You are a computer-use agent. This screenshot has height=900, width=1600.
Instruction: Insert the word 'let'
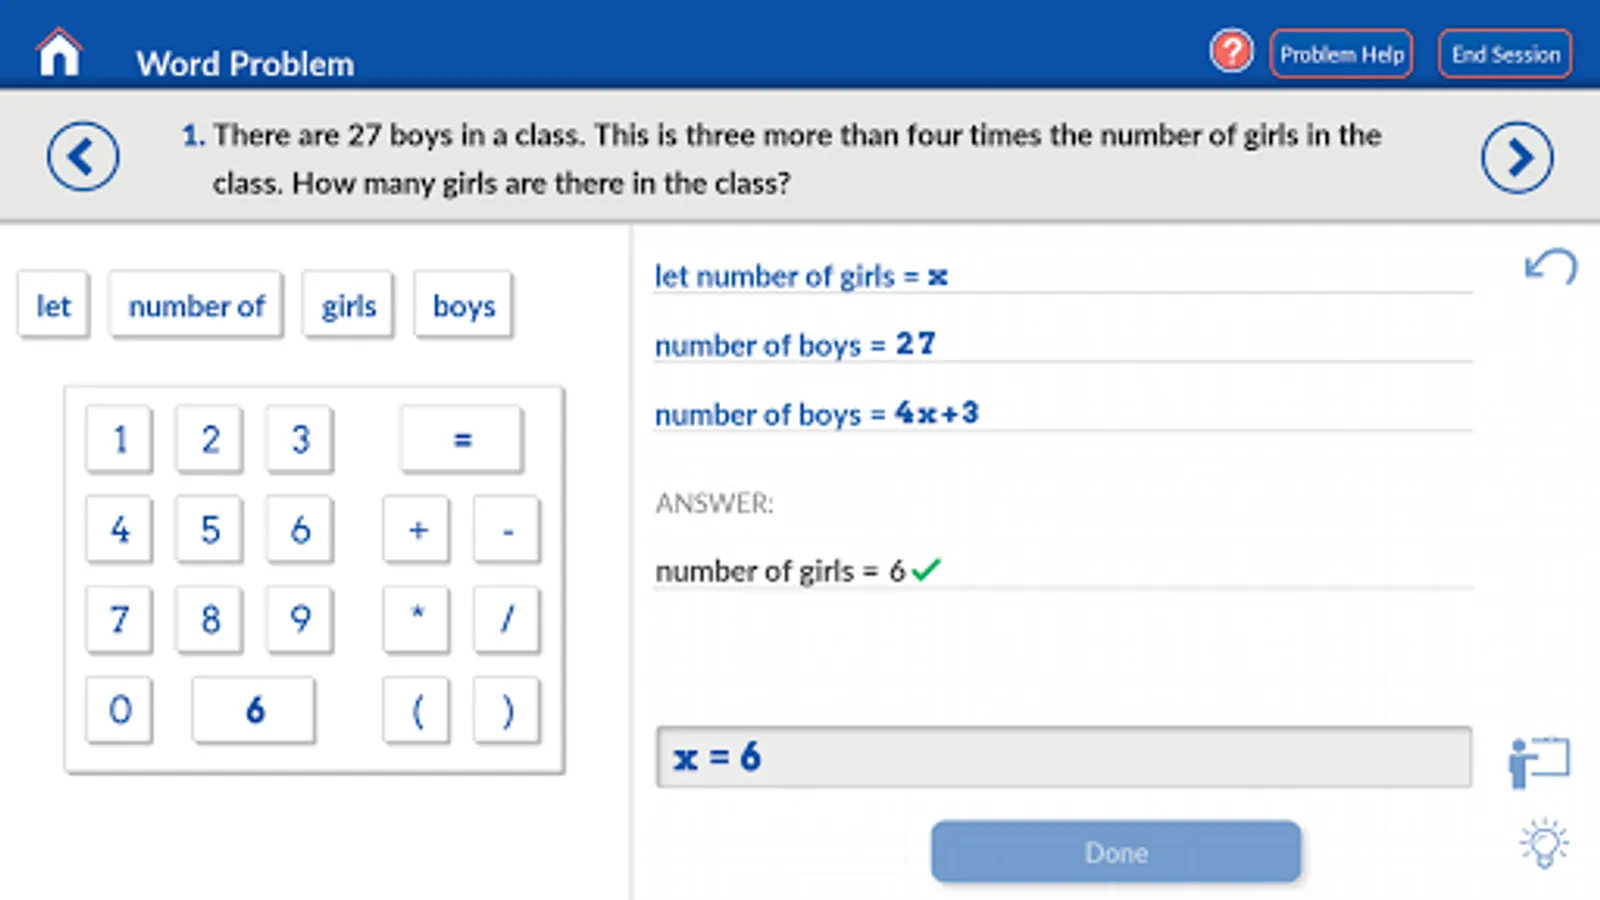pos(53,305)
